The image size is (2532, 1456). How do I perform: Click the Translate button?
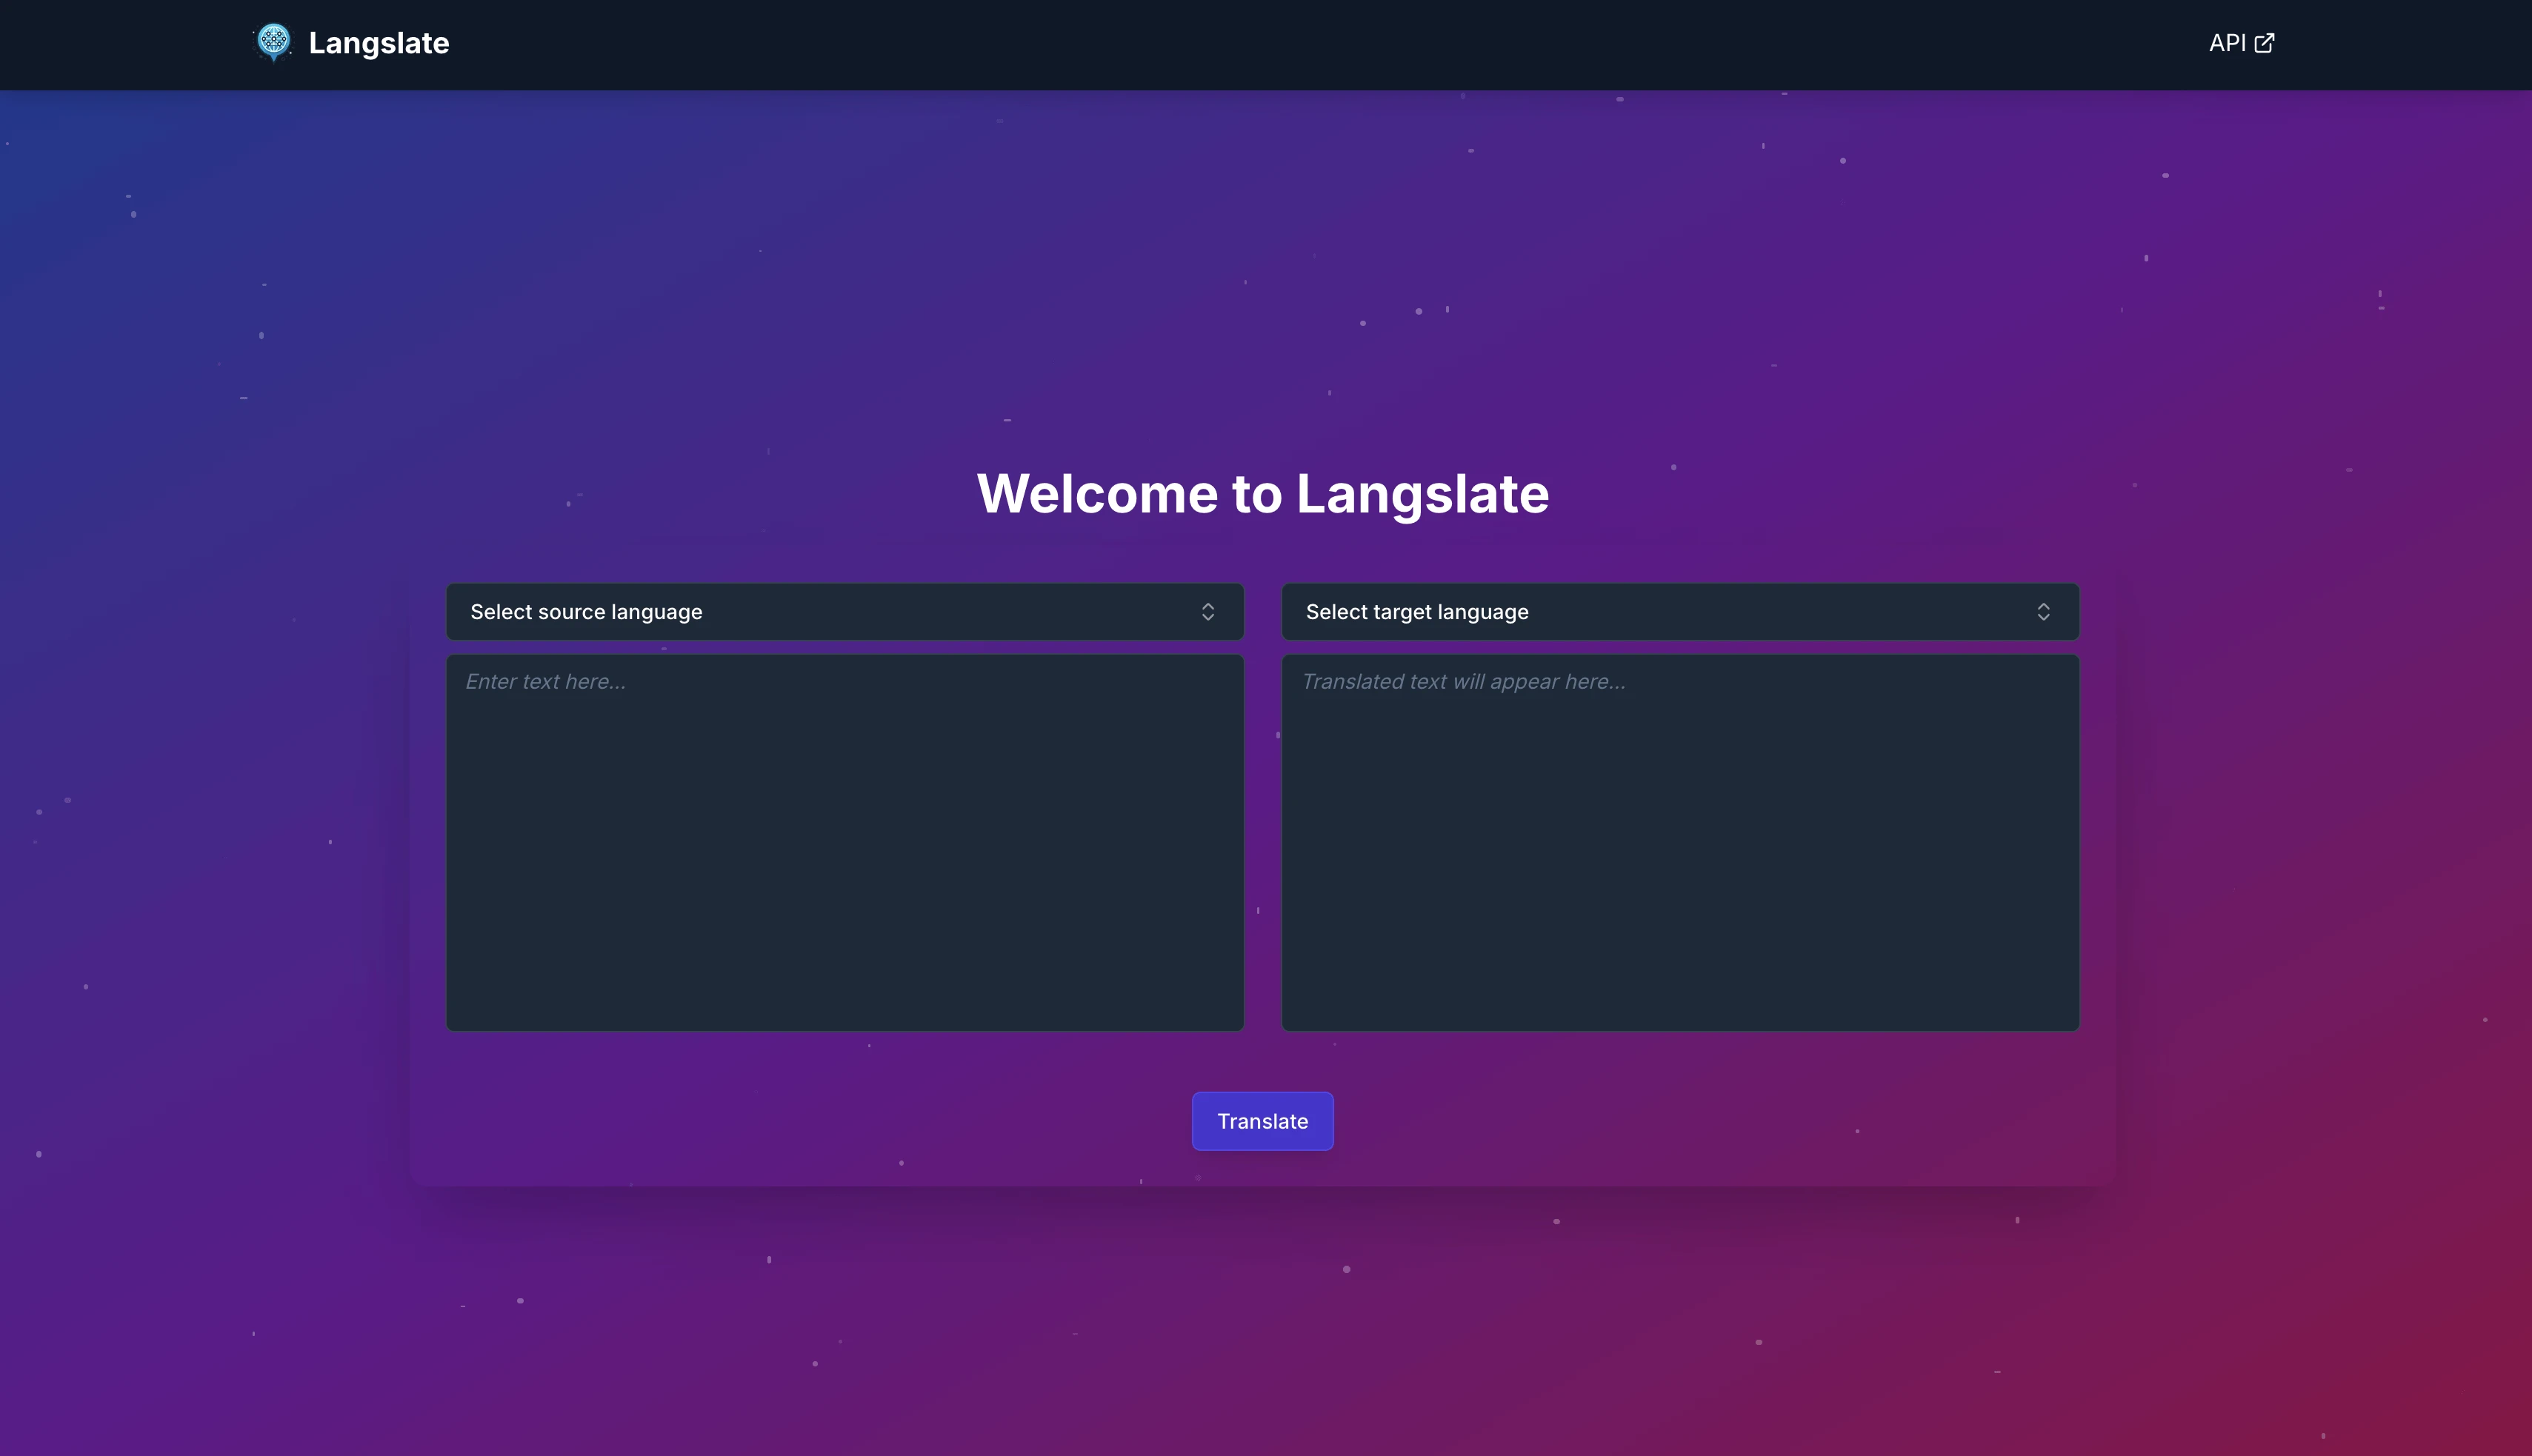pos(1262,1121)
